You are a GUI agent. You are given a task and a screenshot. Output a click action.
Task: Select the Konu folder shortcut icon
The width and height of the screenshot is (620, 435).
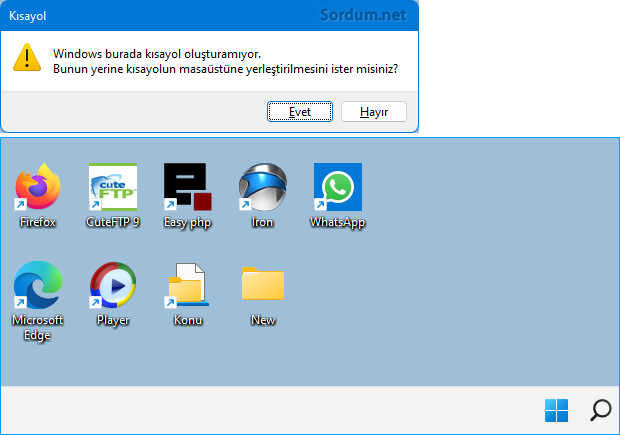point(187,285)
